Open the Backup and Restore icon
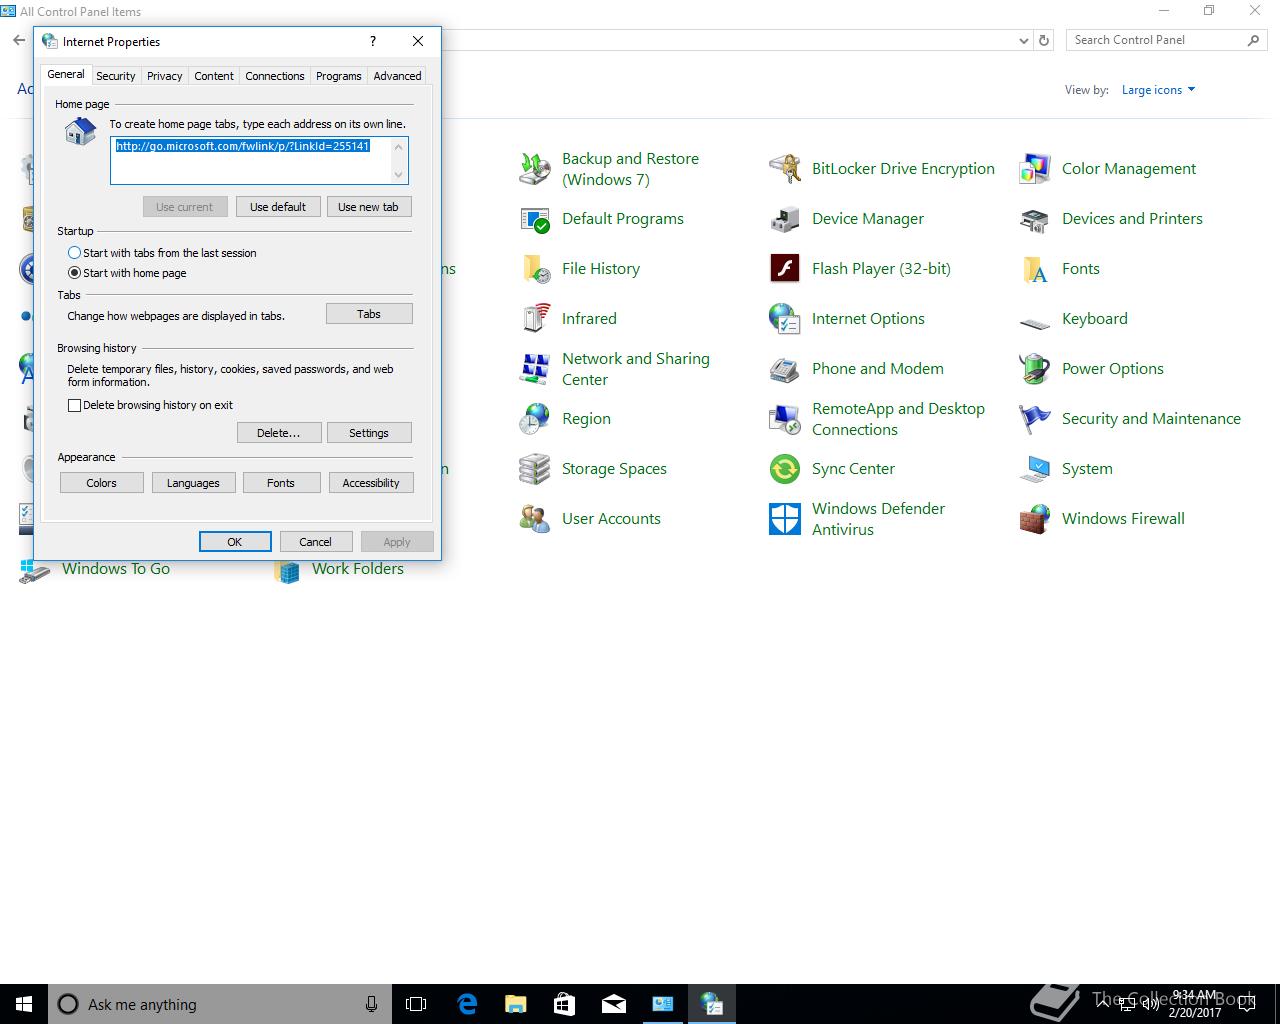 [535, 169]
